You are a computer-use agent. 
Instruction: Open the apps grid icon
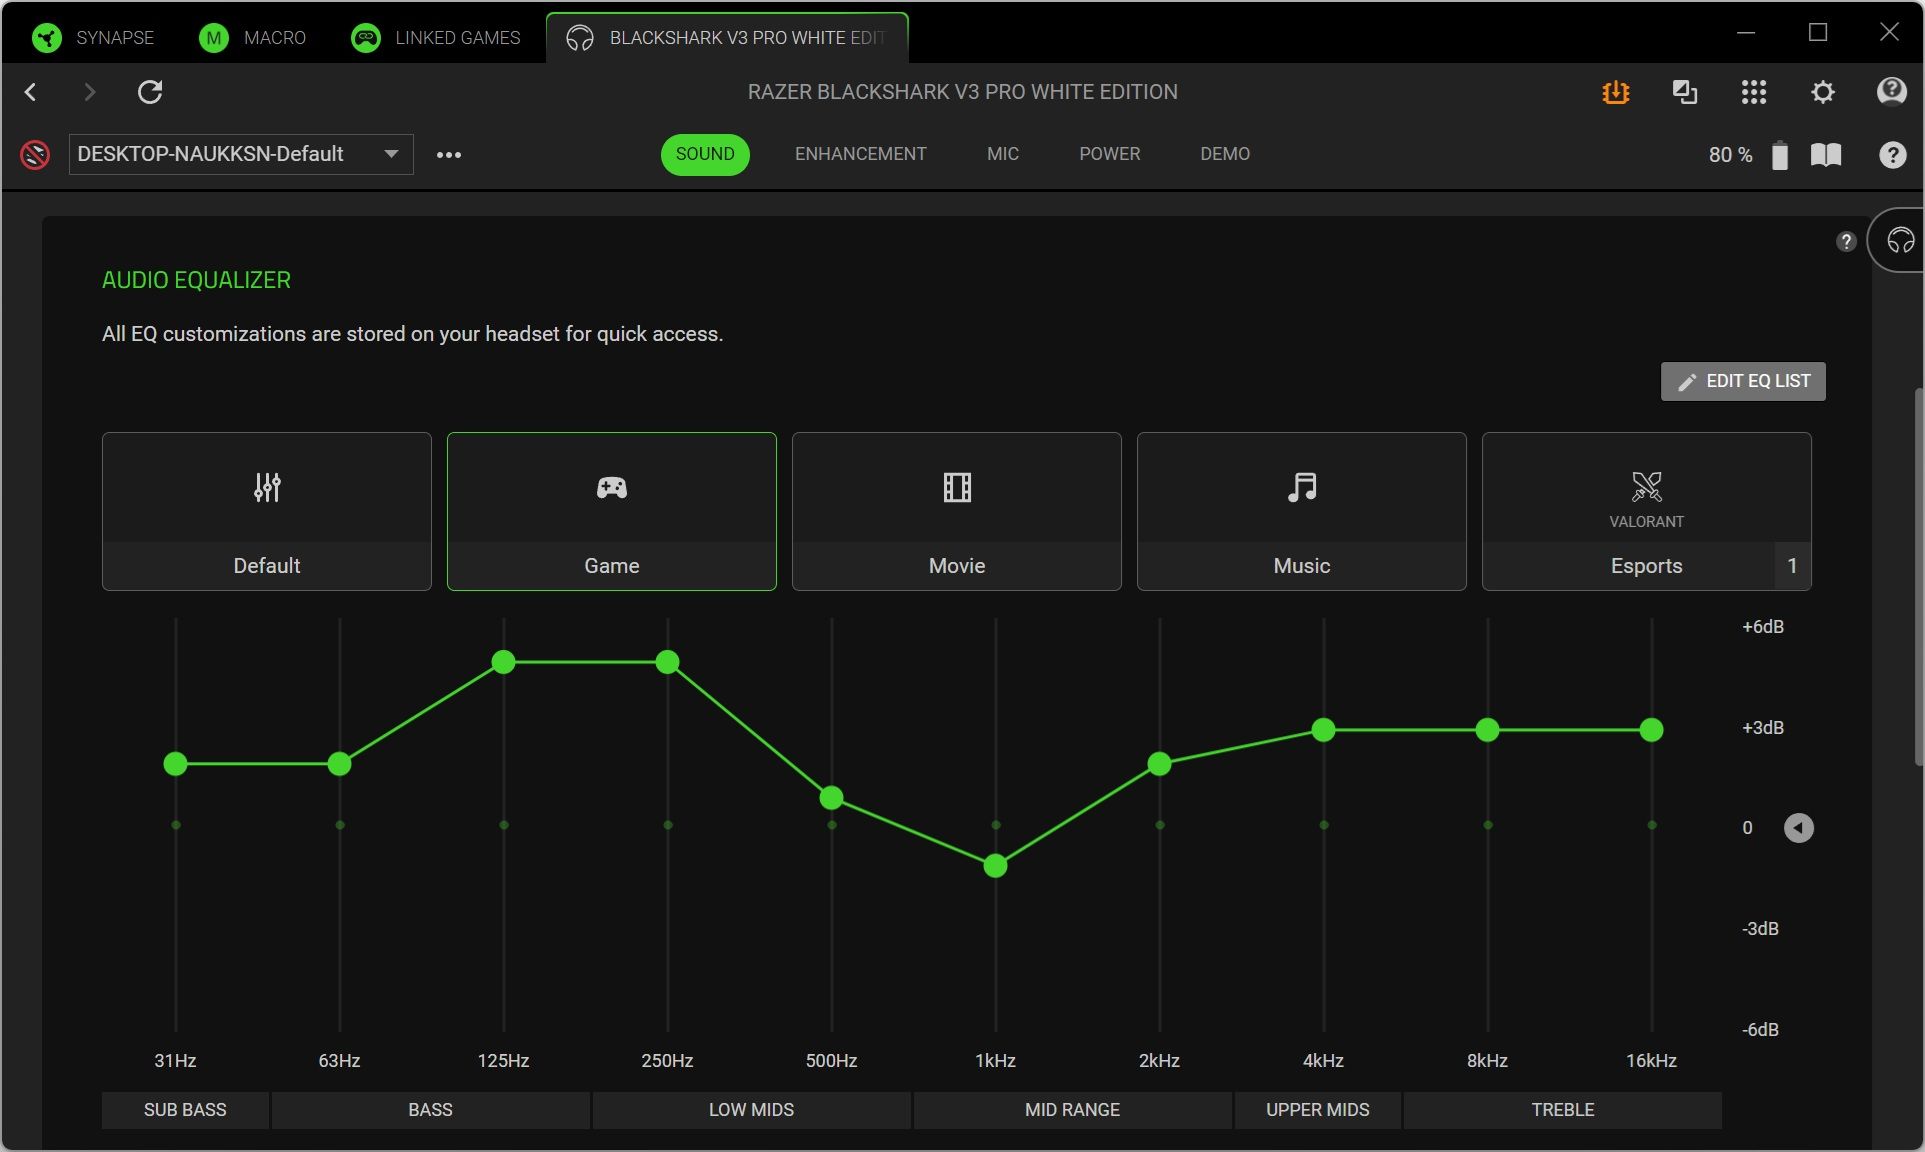coord(1755,92)
